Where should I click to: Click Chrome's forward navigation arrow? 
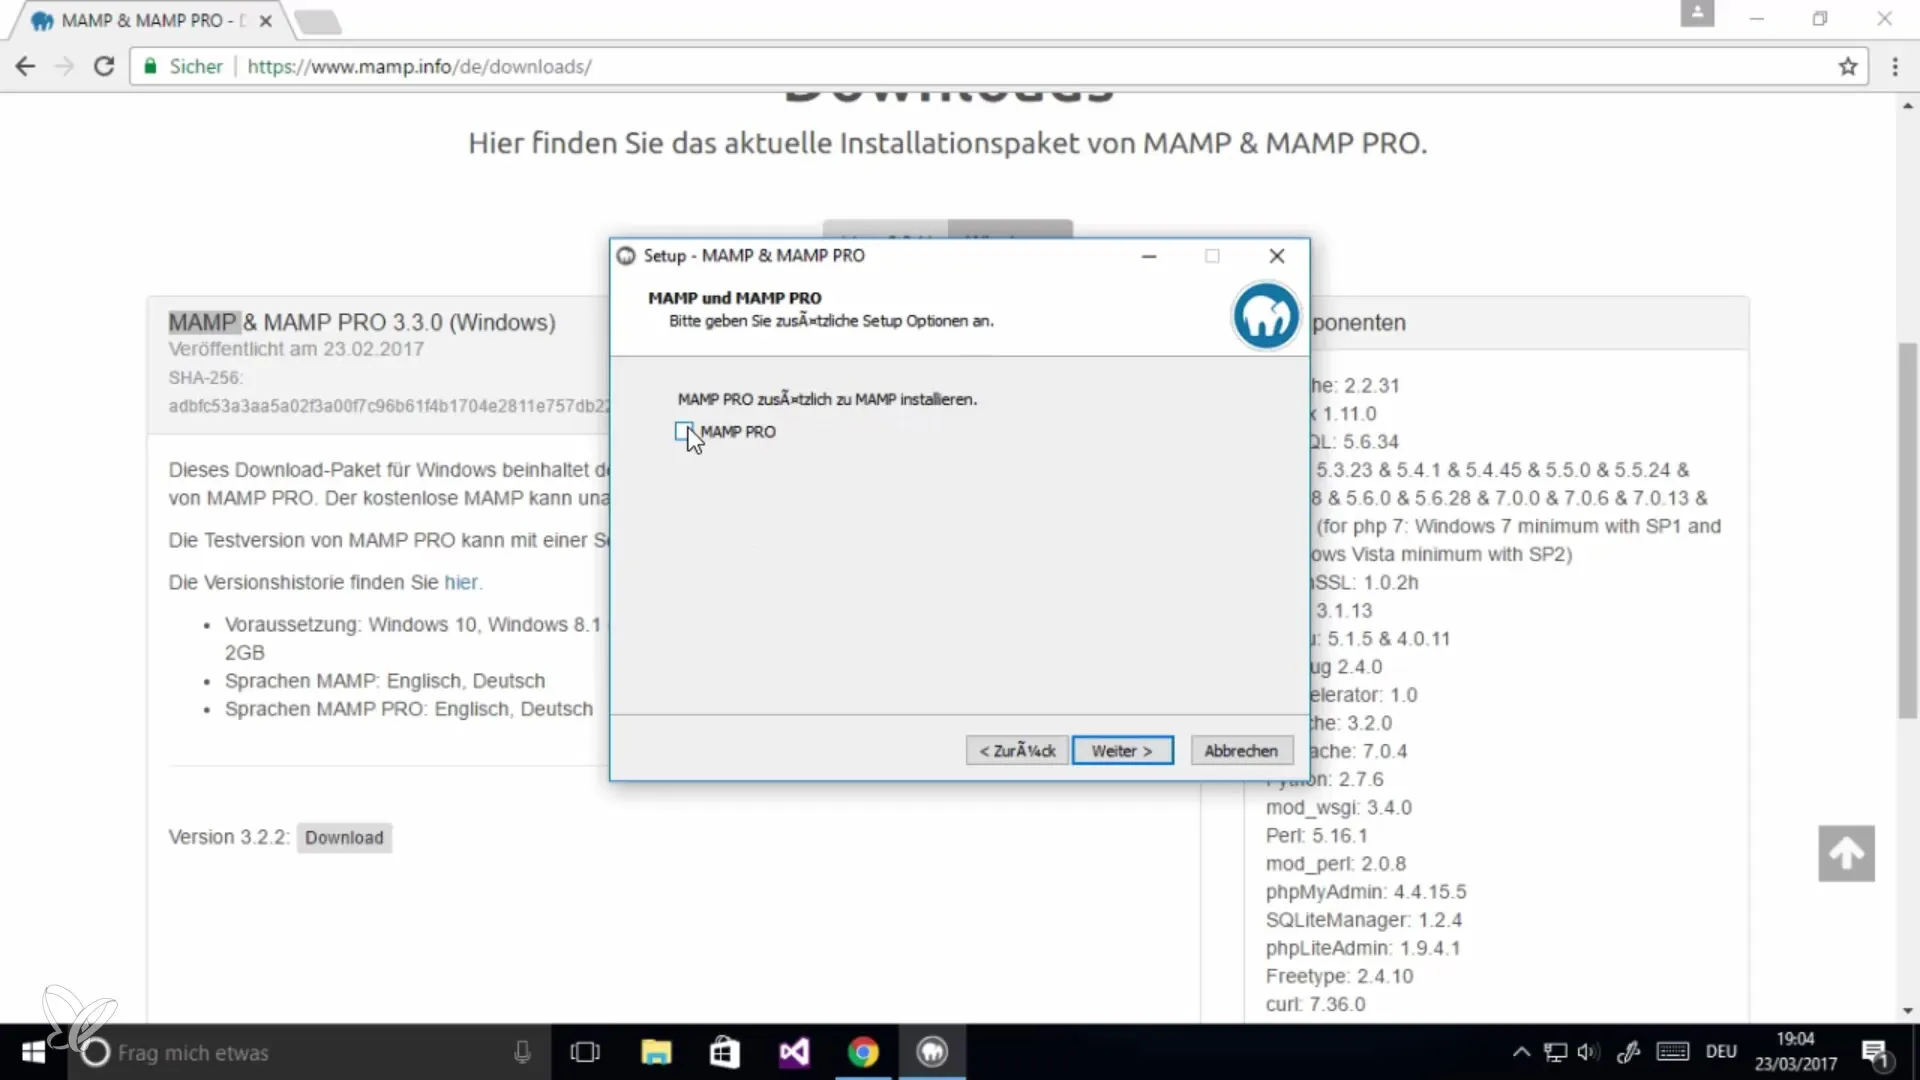pos(64,66)
